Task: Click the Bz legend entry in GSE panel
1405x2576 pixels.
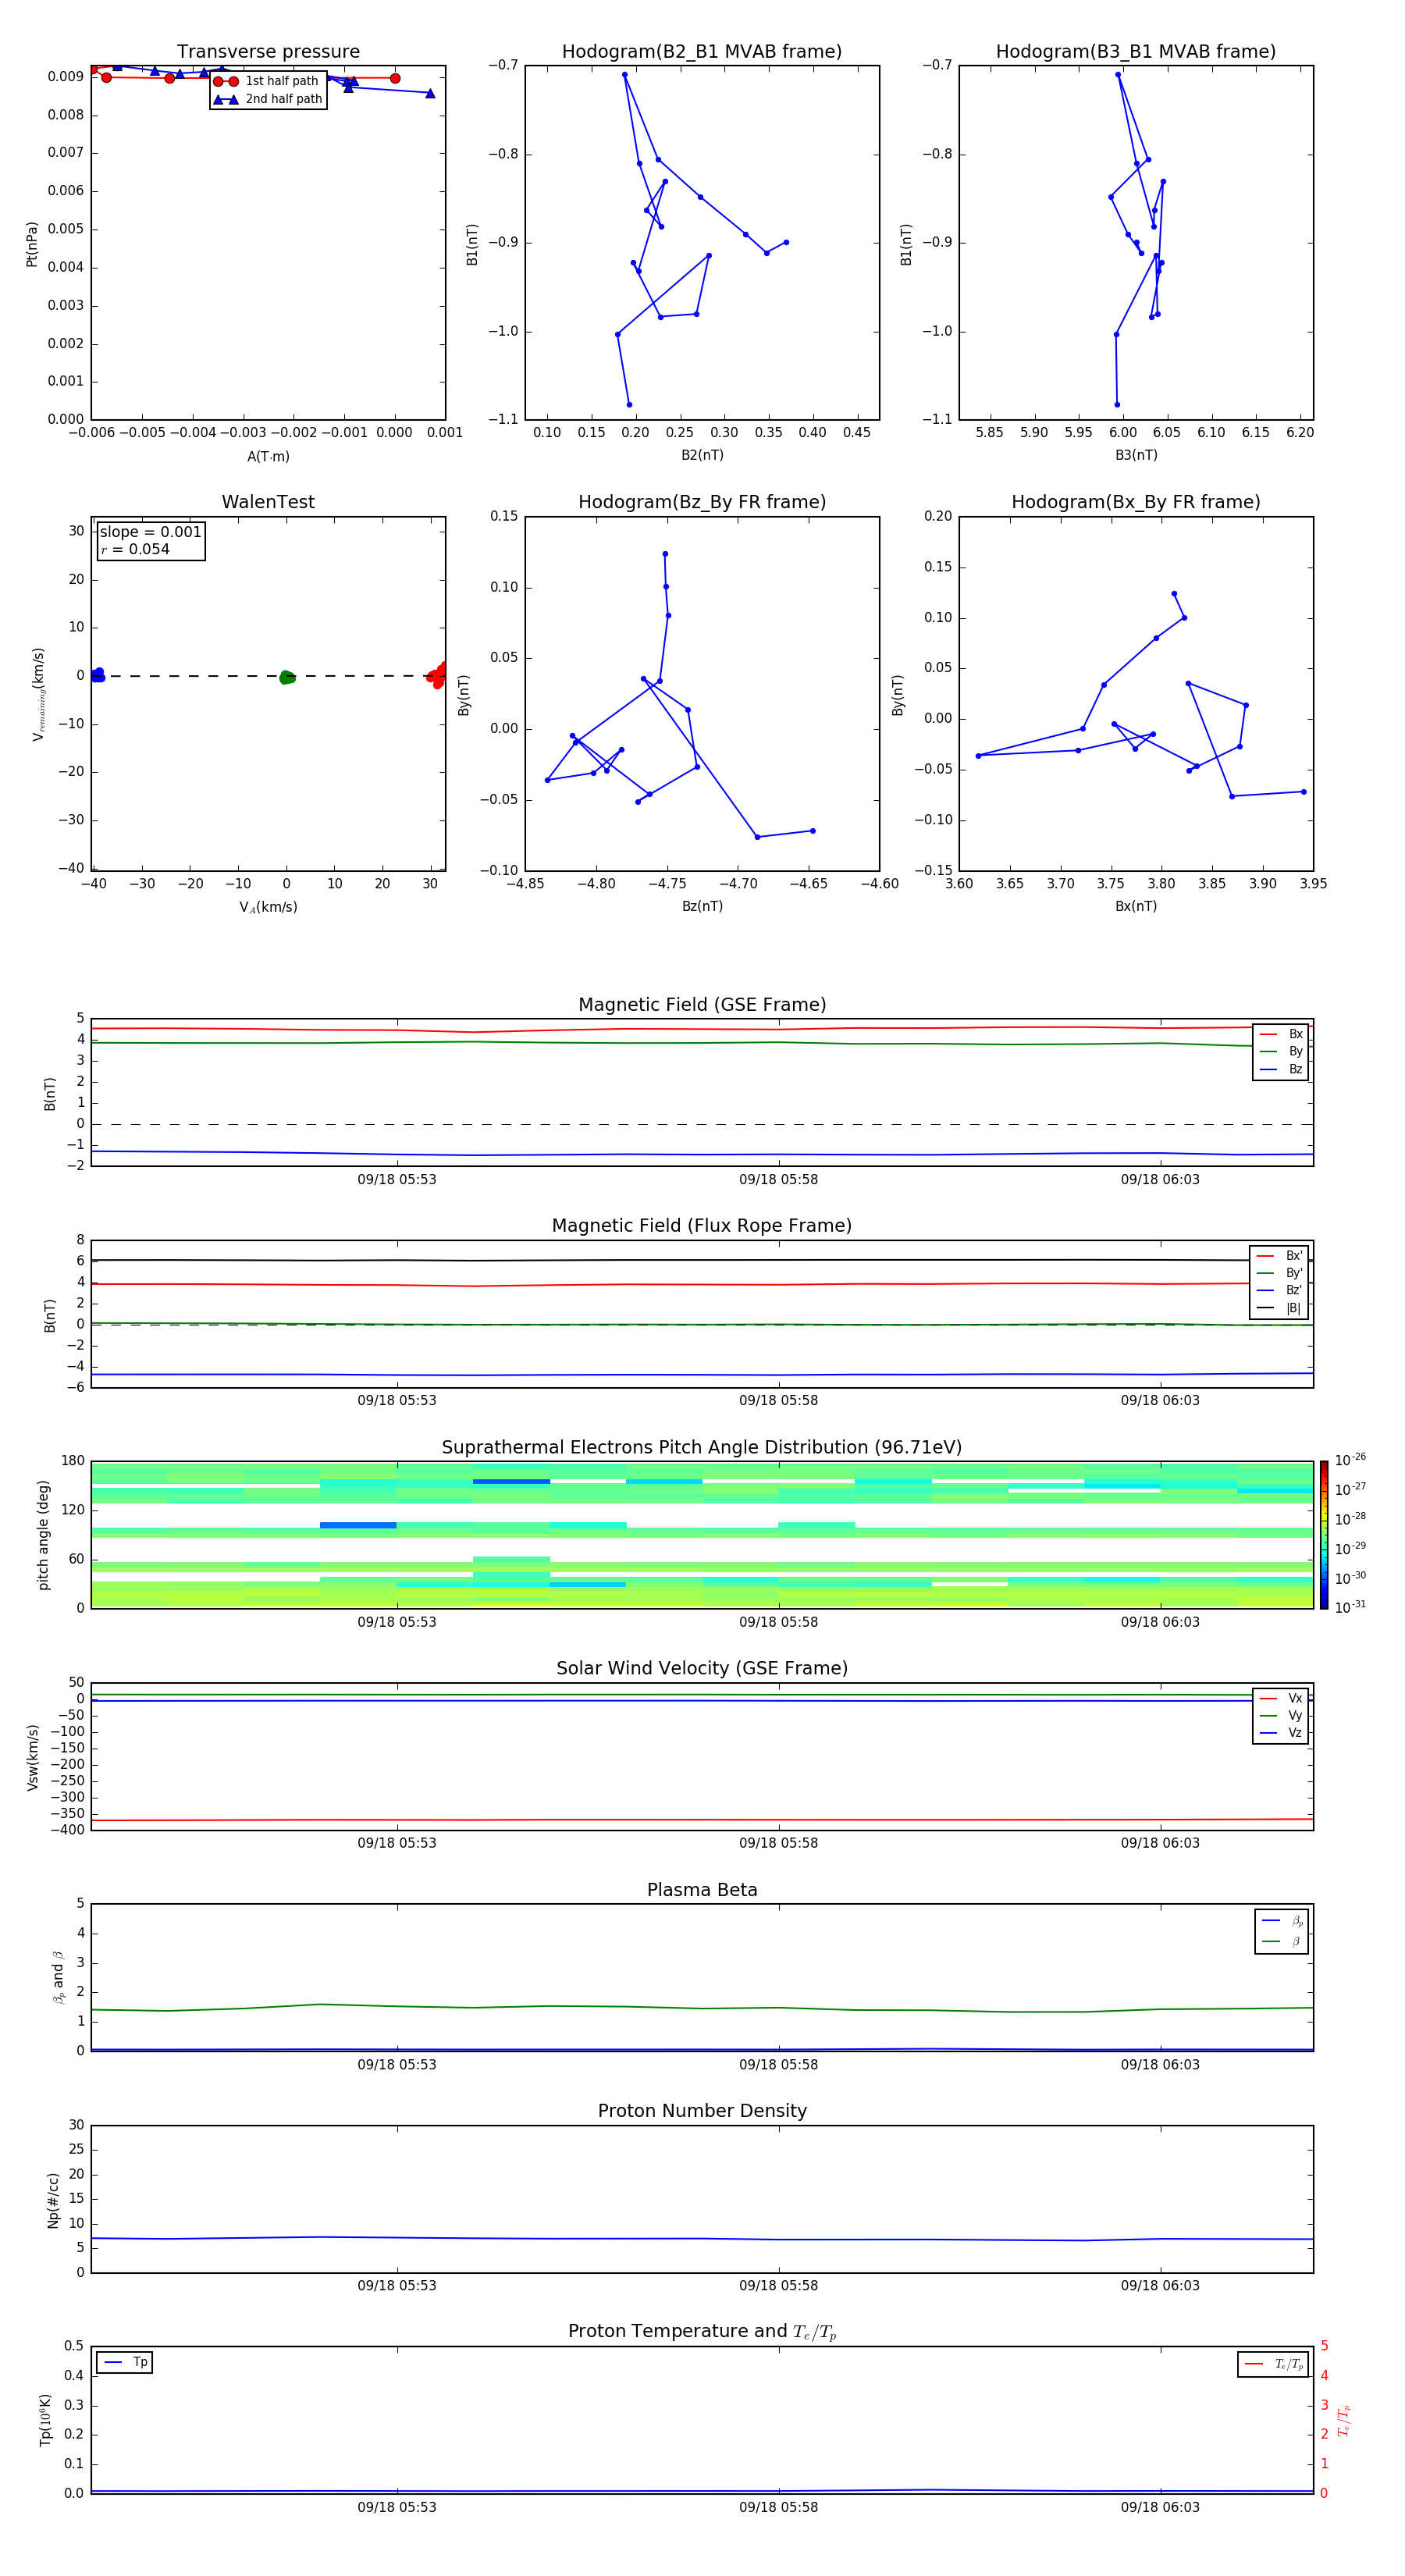Action: (x=1281, y=1069)
